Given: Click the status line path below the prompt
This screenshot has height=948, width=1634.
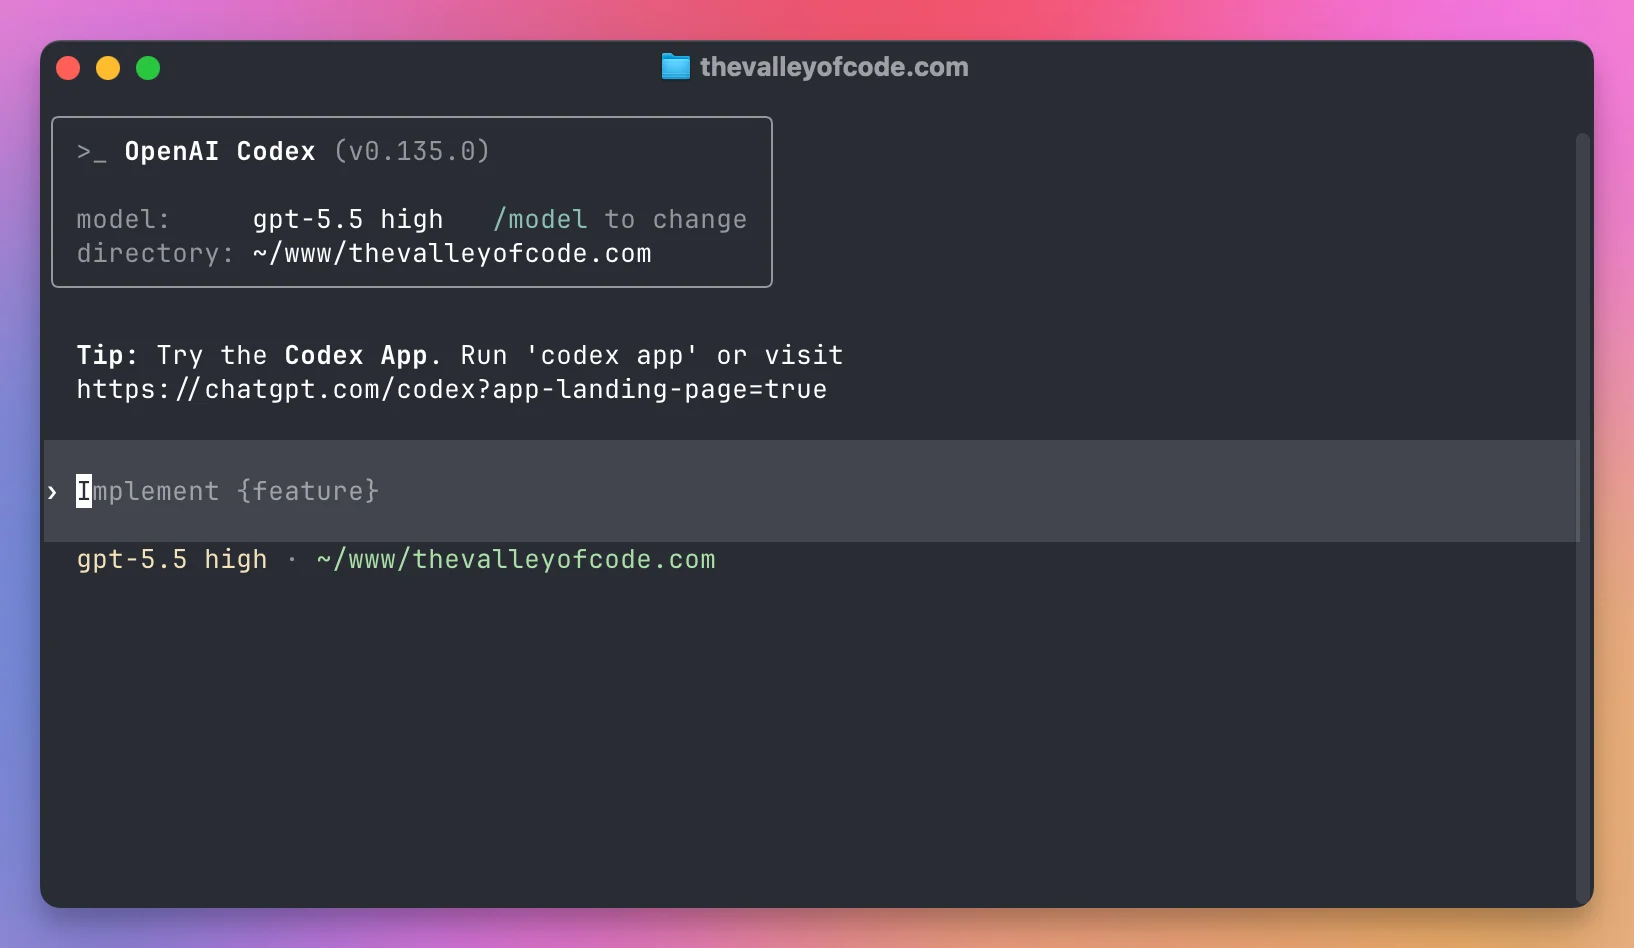Looking at the screenshot, I should point(516,559).
